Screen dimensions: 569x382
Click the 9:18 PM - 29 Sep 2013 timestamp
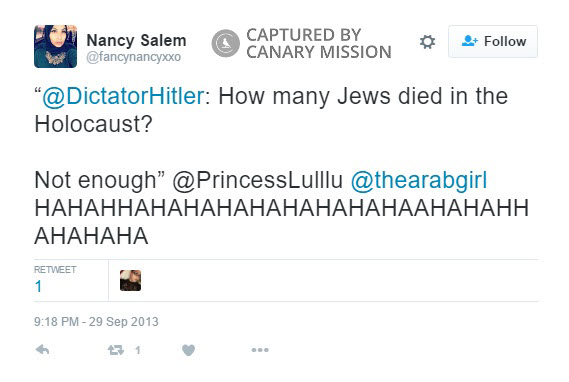click(x=96, y=322)
